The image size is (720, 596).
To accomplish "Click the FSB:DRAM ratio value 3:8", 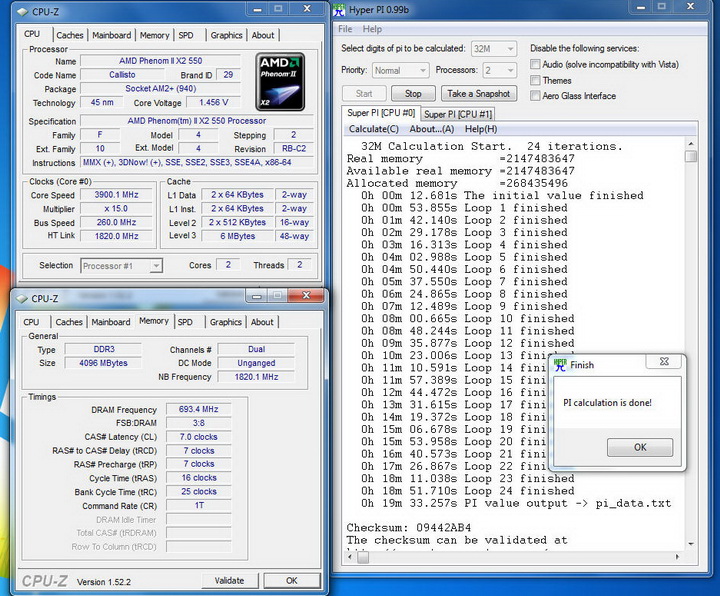I will point(198,423).
